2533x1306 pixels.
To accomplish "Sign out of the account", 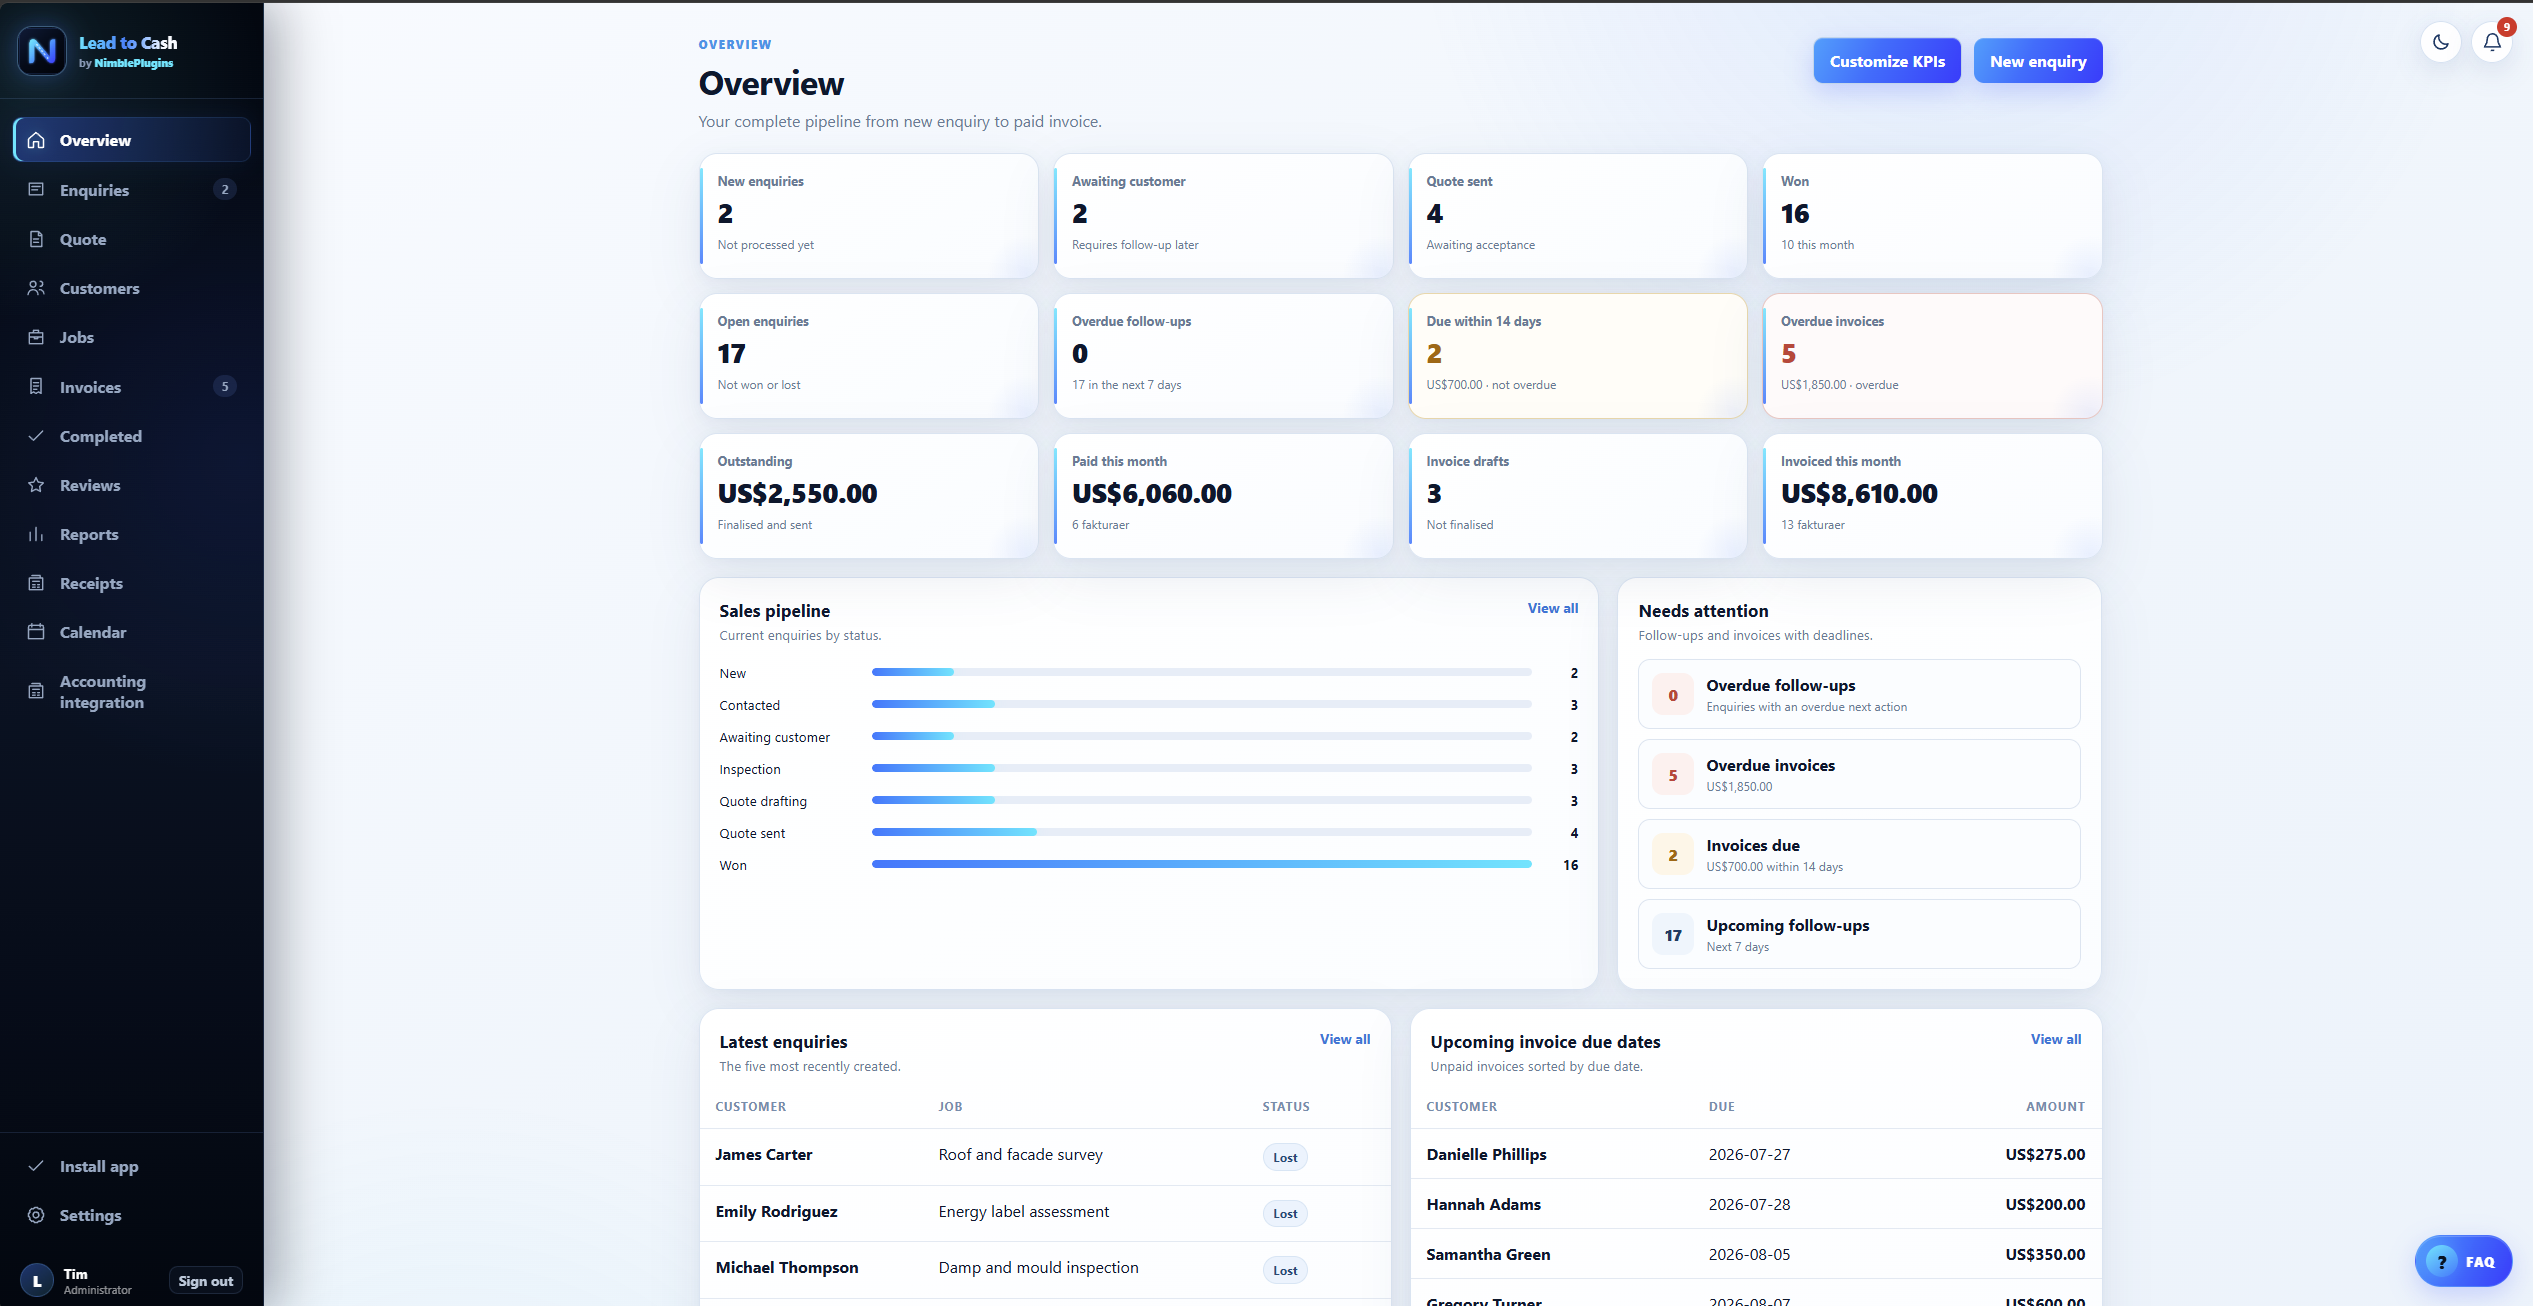I will (x=206, y=1281).
